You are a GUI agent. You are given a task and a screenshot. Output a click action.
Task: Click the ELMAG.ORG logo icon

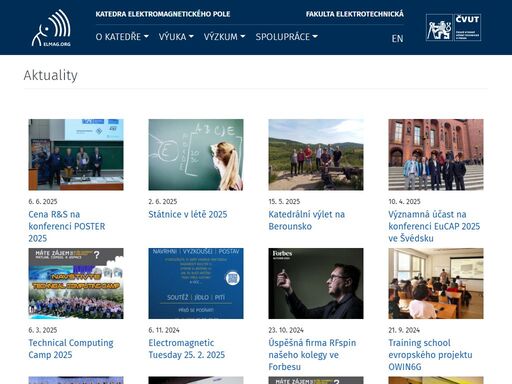click(51, 28)
